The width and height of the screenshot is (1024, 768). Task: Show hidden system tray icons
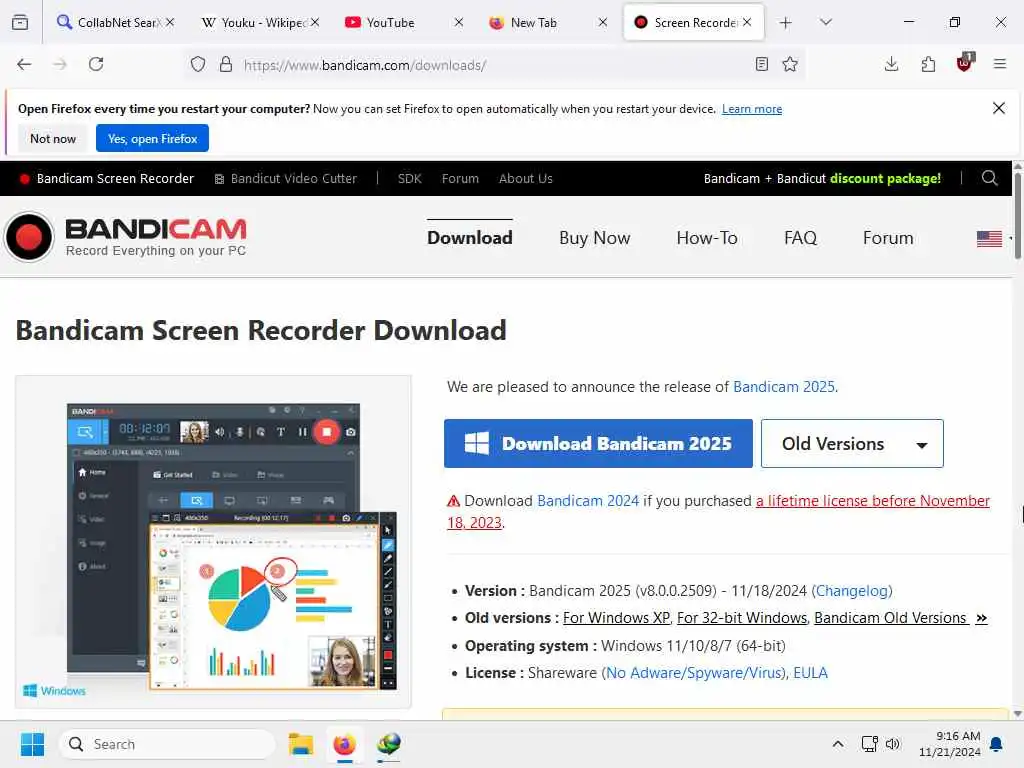[x=838, y=744]
